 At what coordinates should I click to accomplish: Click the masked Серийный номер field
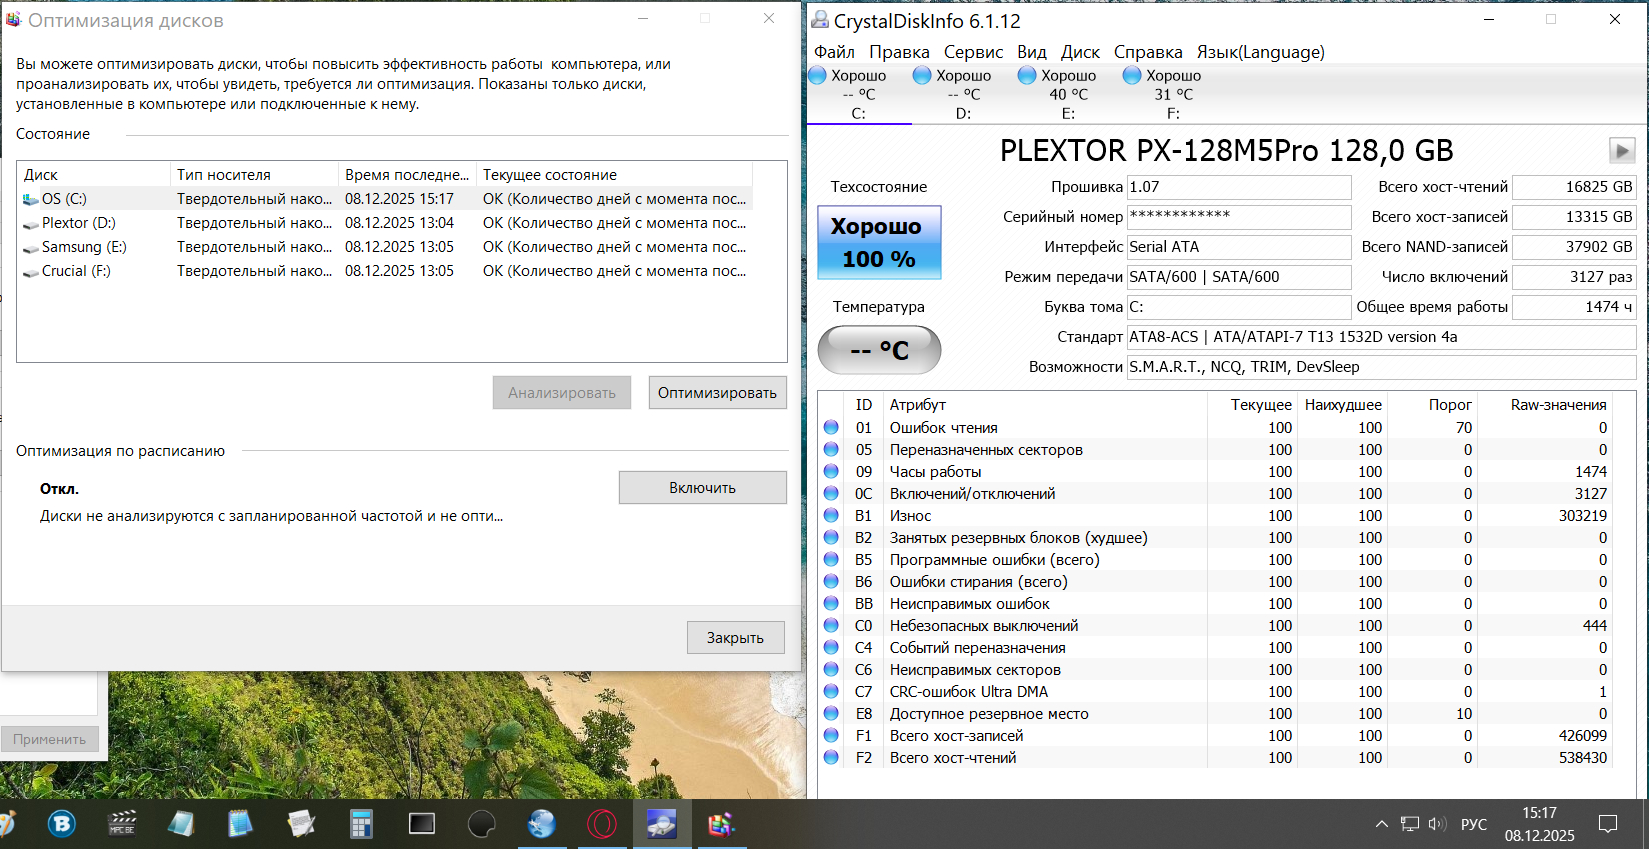coord(1239,217)
